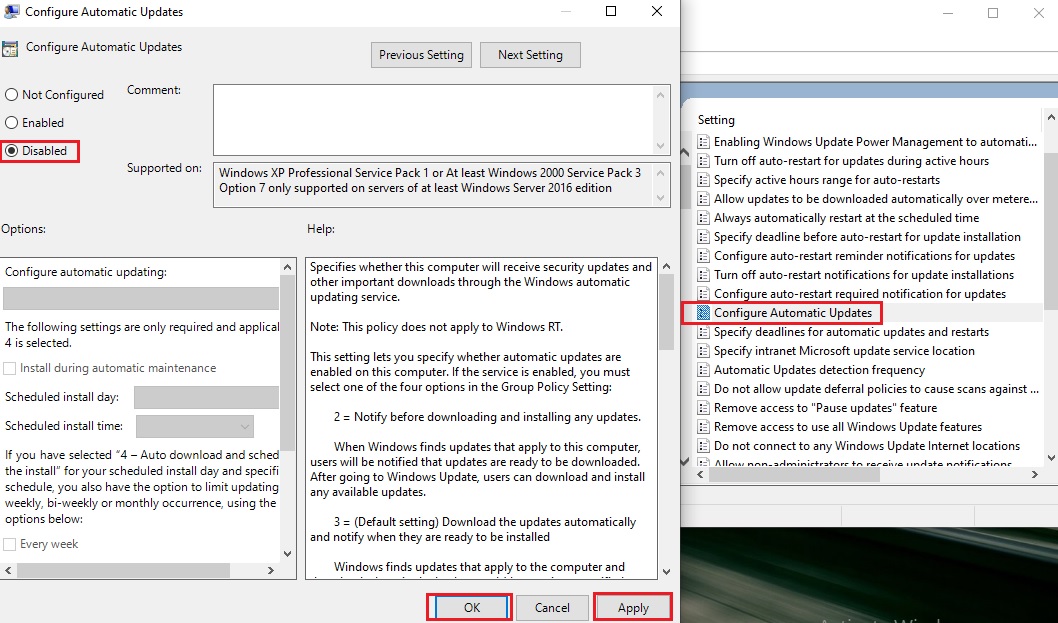Select the Enabled radio button
This screenshot has height=623, width=1058.
point(12,123)
